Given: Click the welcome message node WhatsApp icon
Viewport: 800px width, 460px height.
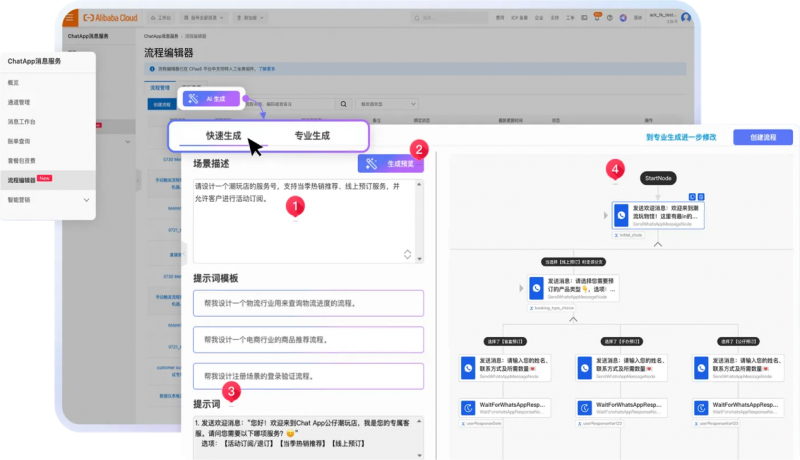Looking at the screenshot, I should click(x=621, y=214).
